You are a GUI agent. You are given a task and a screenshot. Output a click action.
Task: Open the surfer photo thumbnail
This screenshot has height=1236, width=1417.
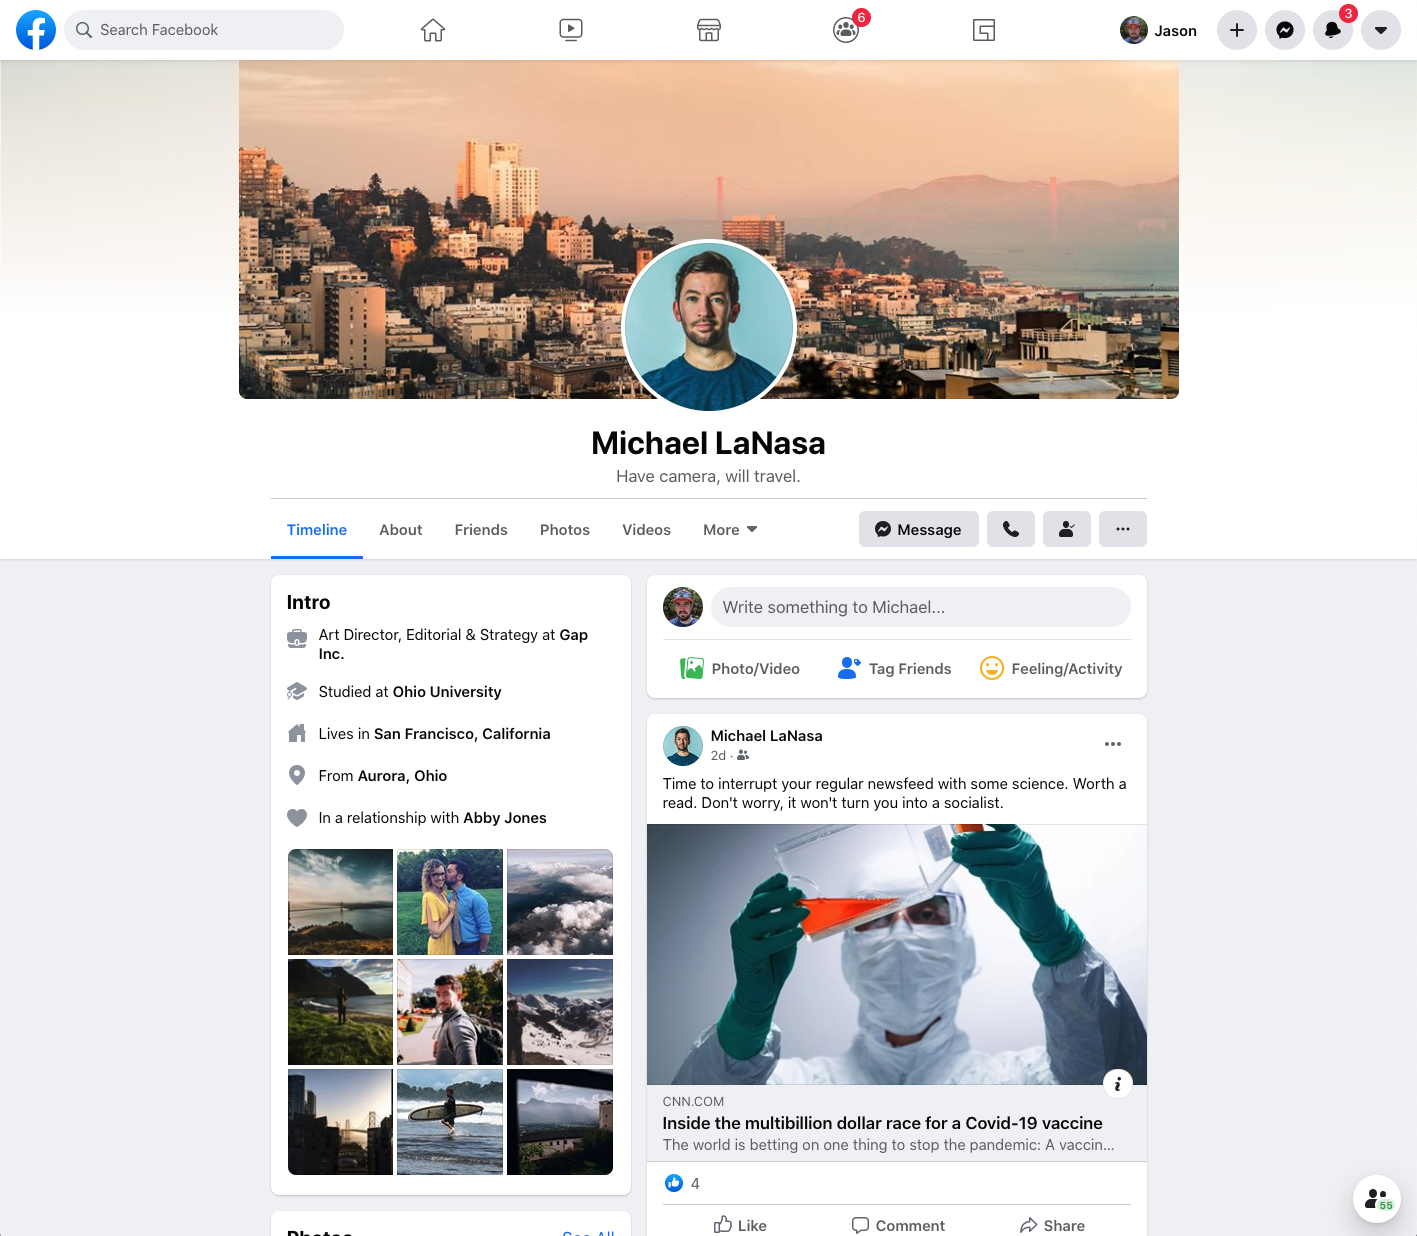click(x=450, y=1122)
